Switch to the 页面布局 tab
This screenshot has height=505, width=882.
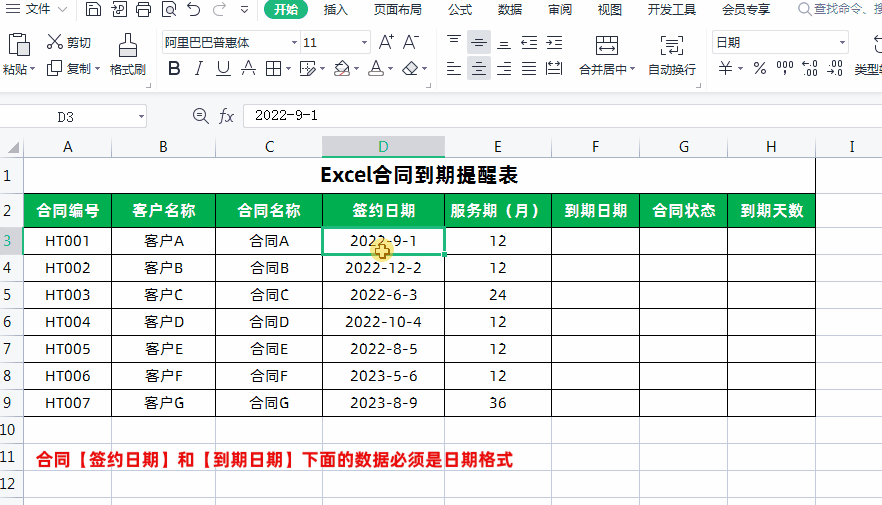coord(397,10)
